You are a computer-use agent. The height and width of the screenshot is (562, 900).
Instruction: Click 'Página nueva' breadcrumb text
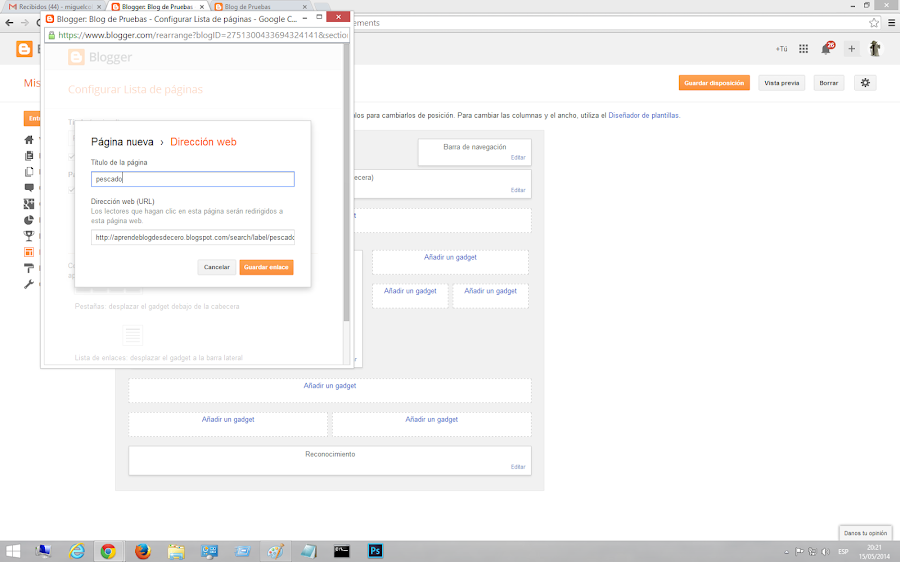[x=122, y=142]
